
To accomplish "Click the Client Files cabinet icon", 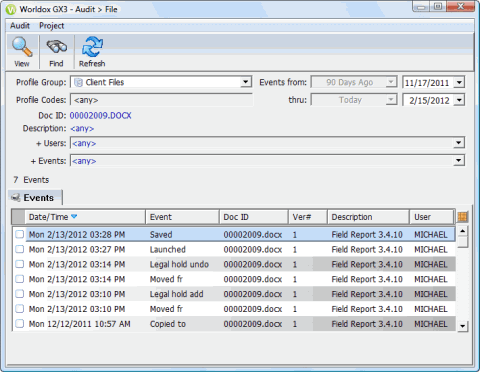I will [x=78, y=82].
